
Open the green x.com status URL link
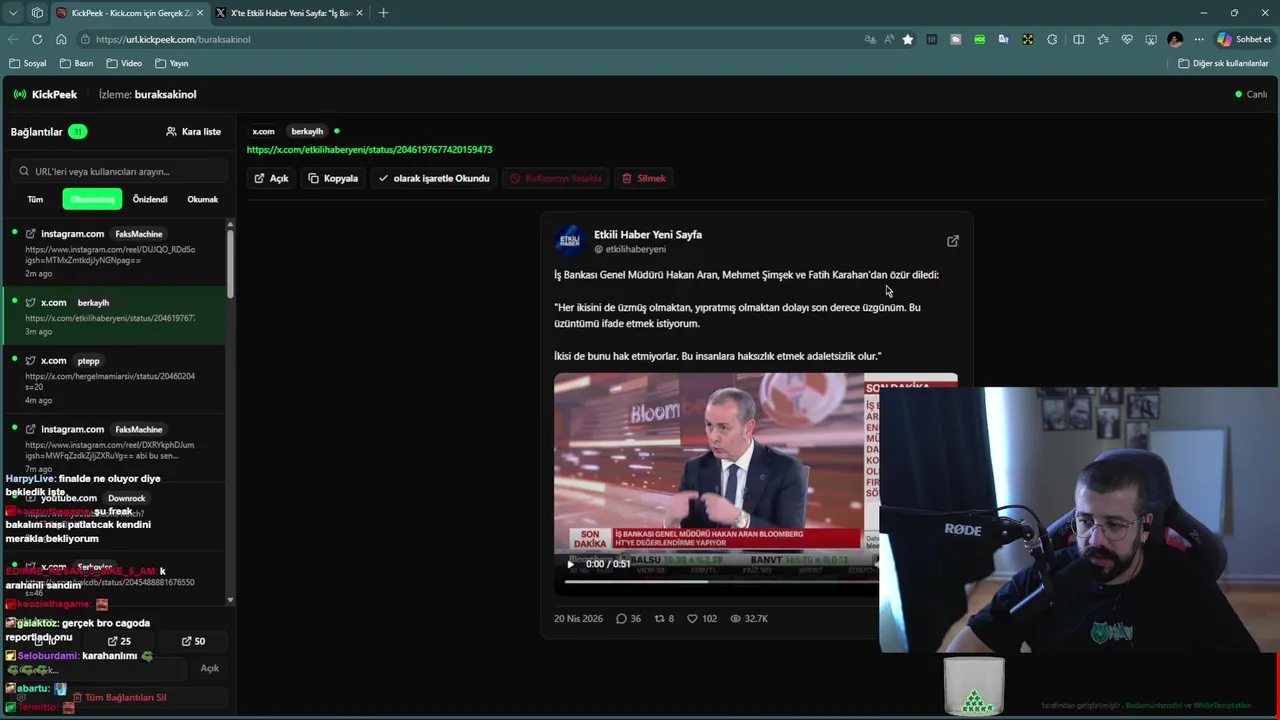[369, 149]
